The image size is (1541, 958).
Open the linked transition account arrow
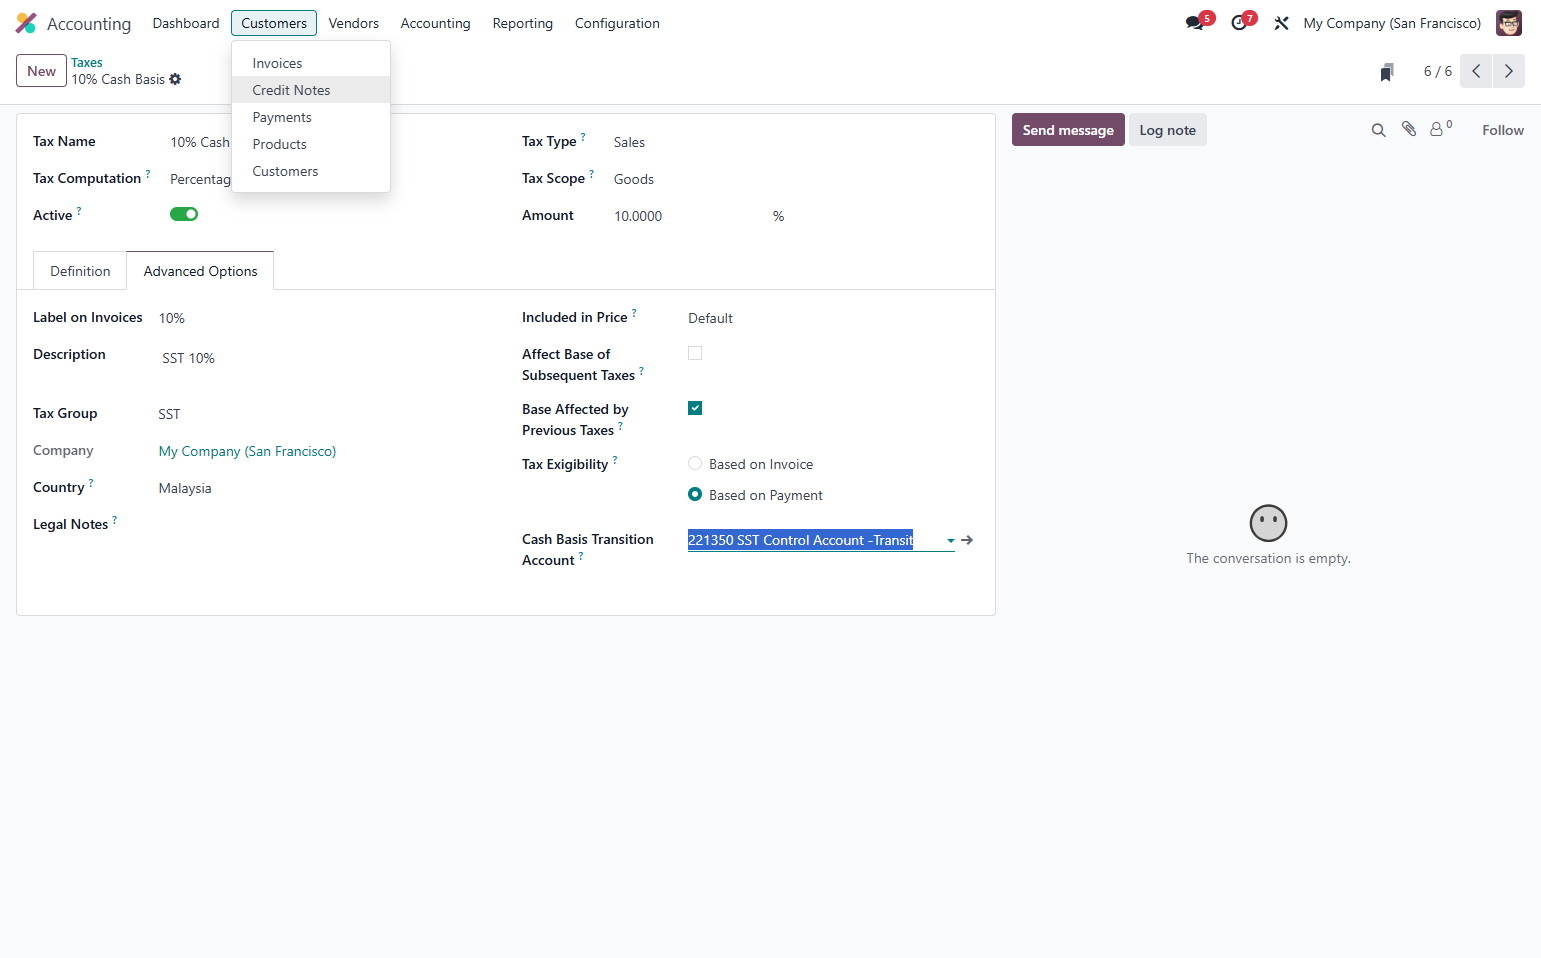(967, 540)
